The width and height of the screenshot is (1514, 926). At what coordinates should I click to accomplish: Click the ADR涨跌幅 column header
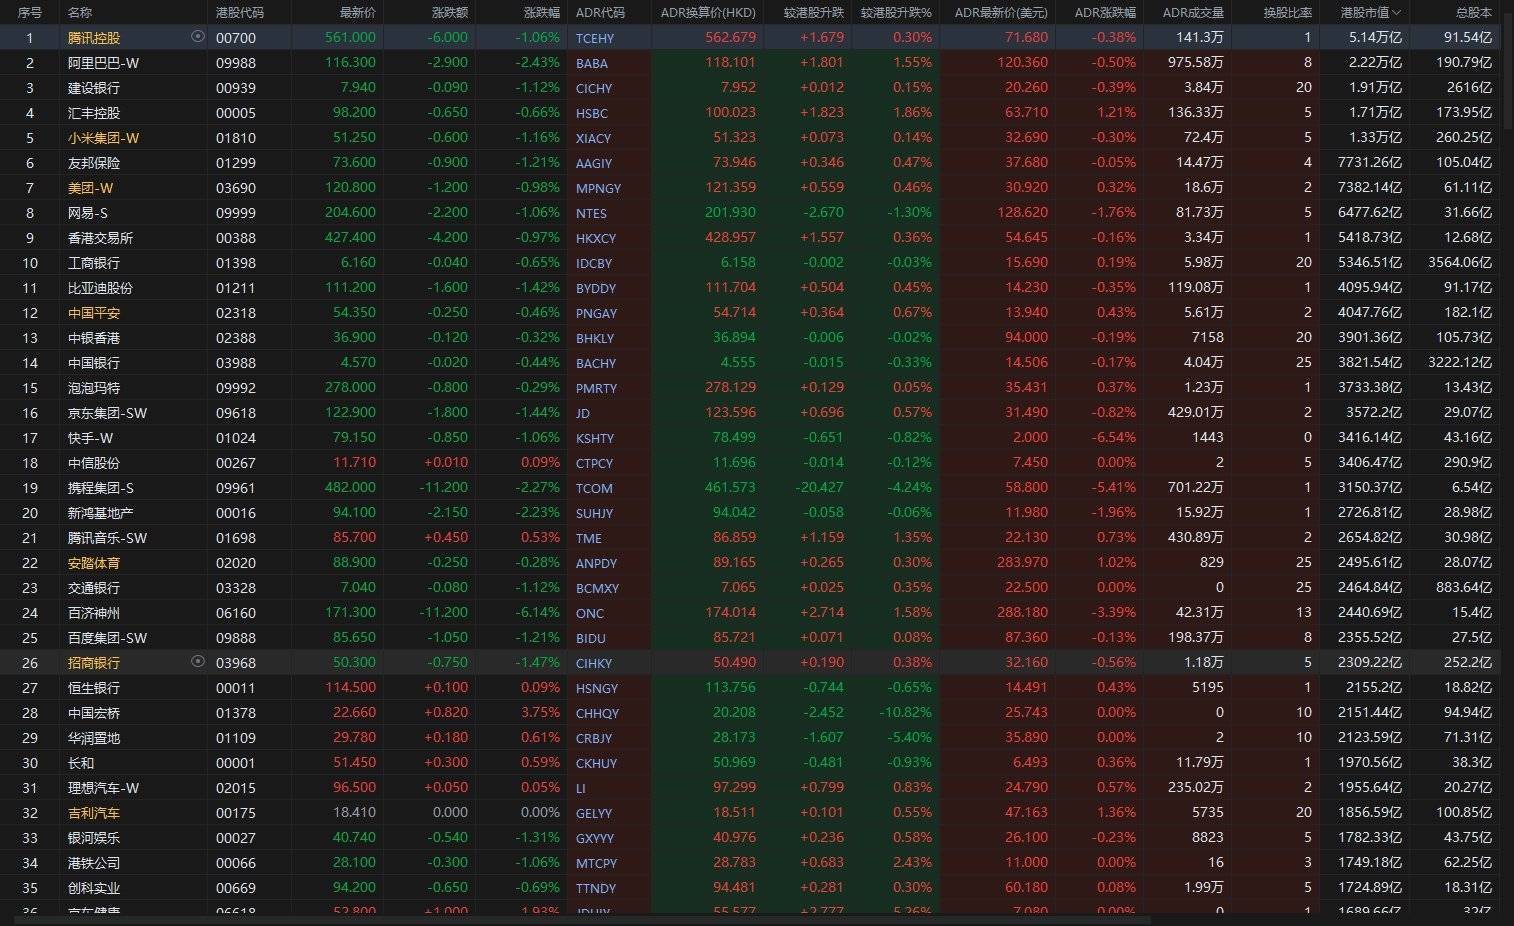tap(1104, 13)
